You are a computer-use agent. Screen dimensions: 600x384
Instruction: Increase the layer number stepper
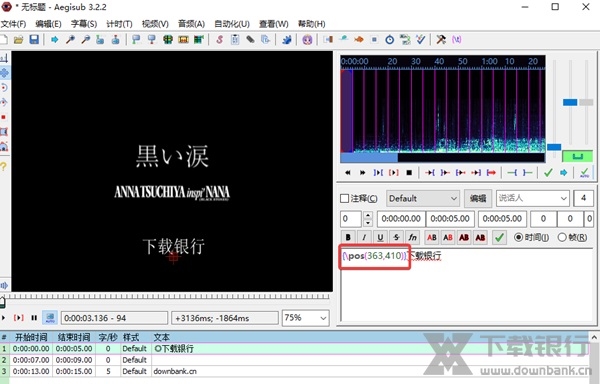click(x=367, y=215)
